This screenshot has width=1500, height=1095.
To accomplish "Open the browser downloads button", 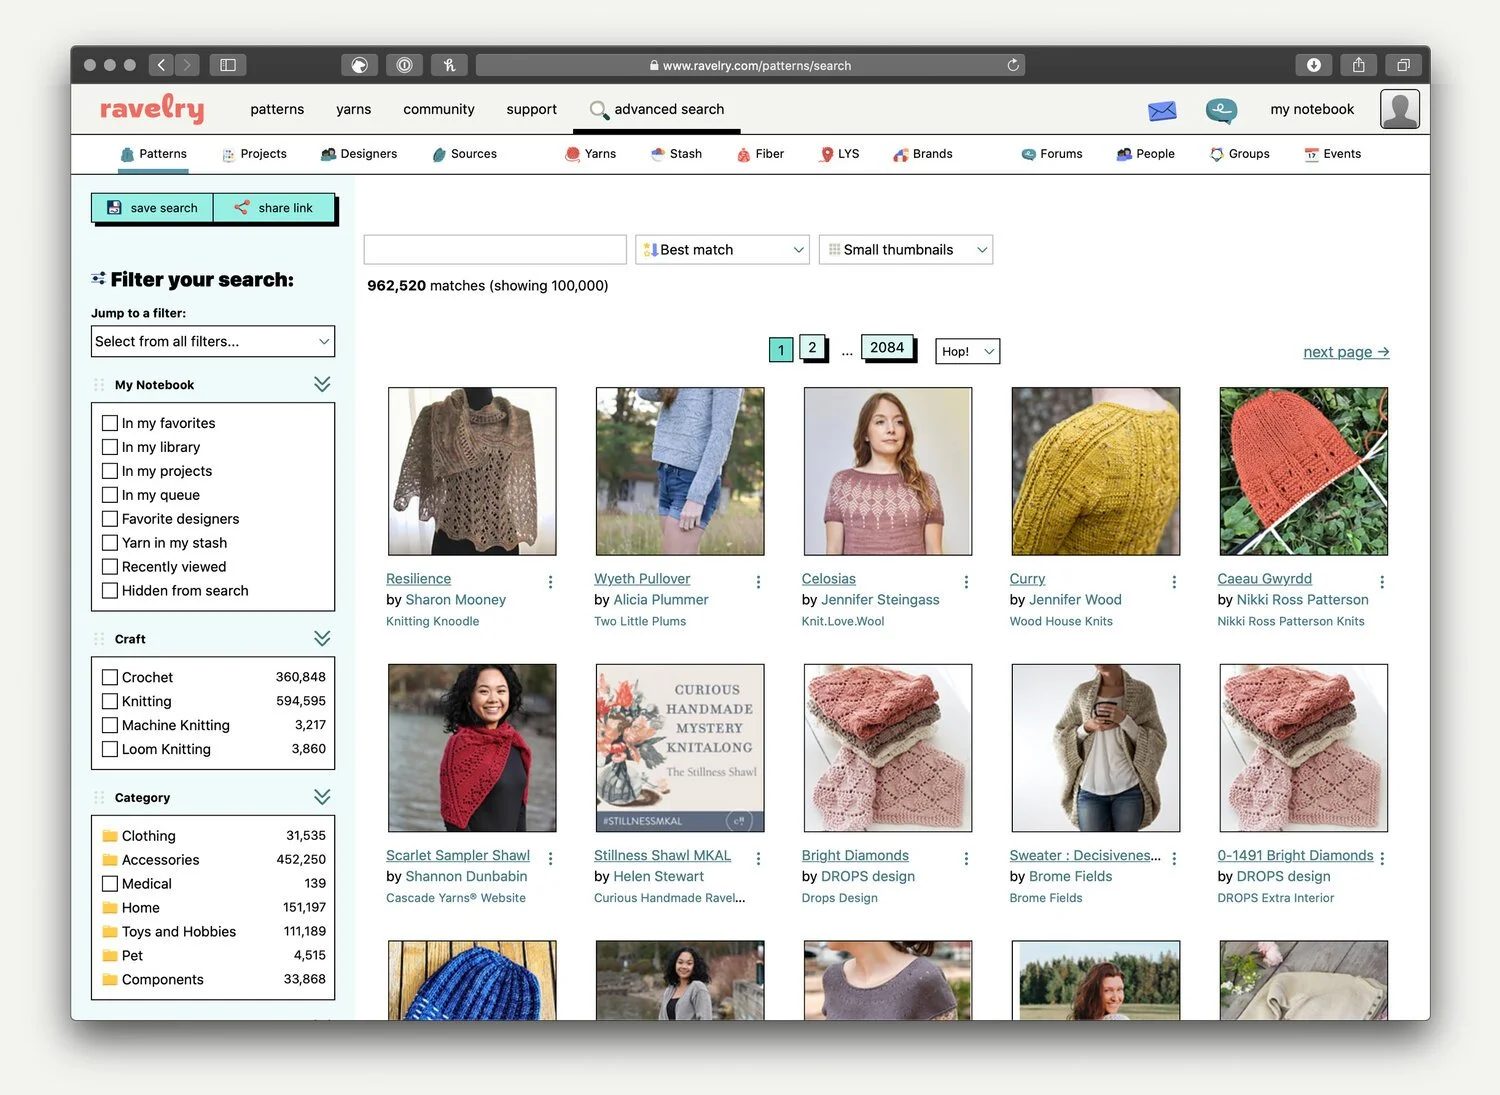I will point(1314,65).
